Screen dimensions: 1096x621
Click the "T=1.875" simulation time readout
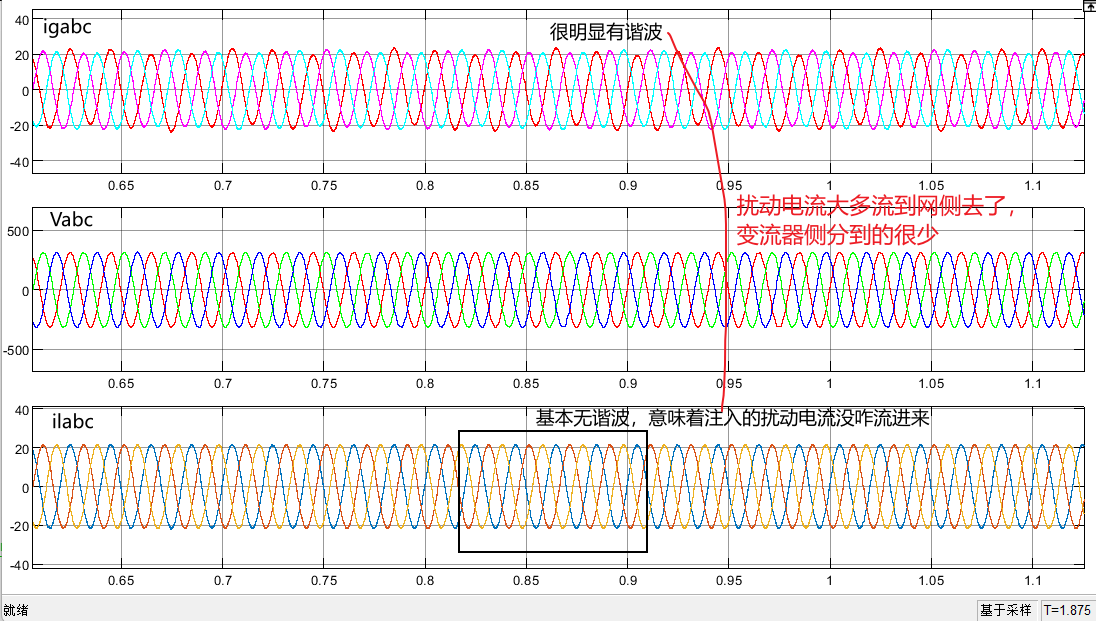pos(1067,610)
